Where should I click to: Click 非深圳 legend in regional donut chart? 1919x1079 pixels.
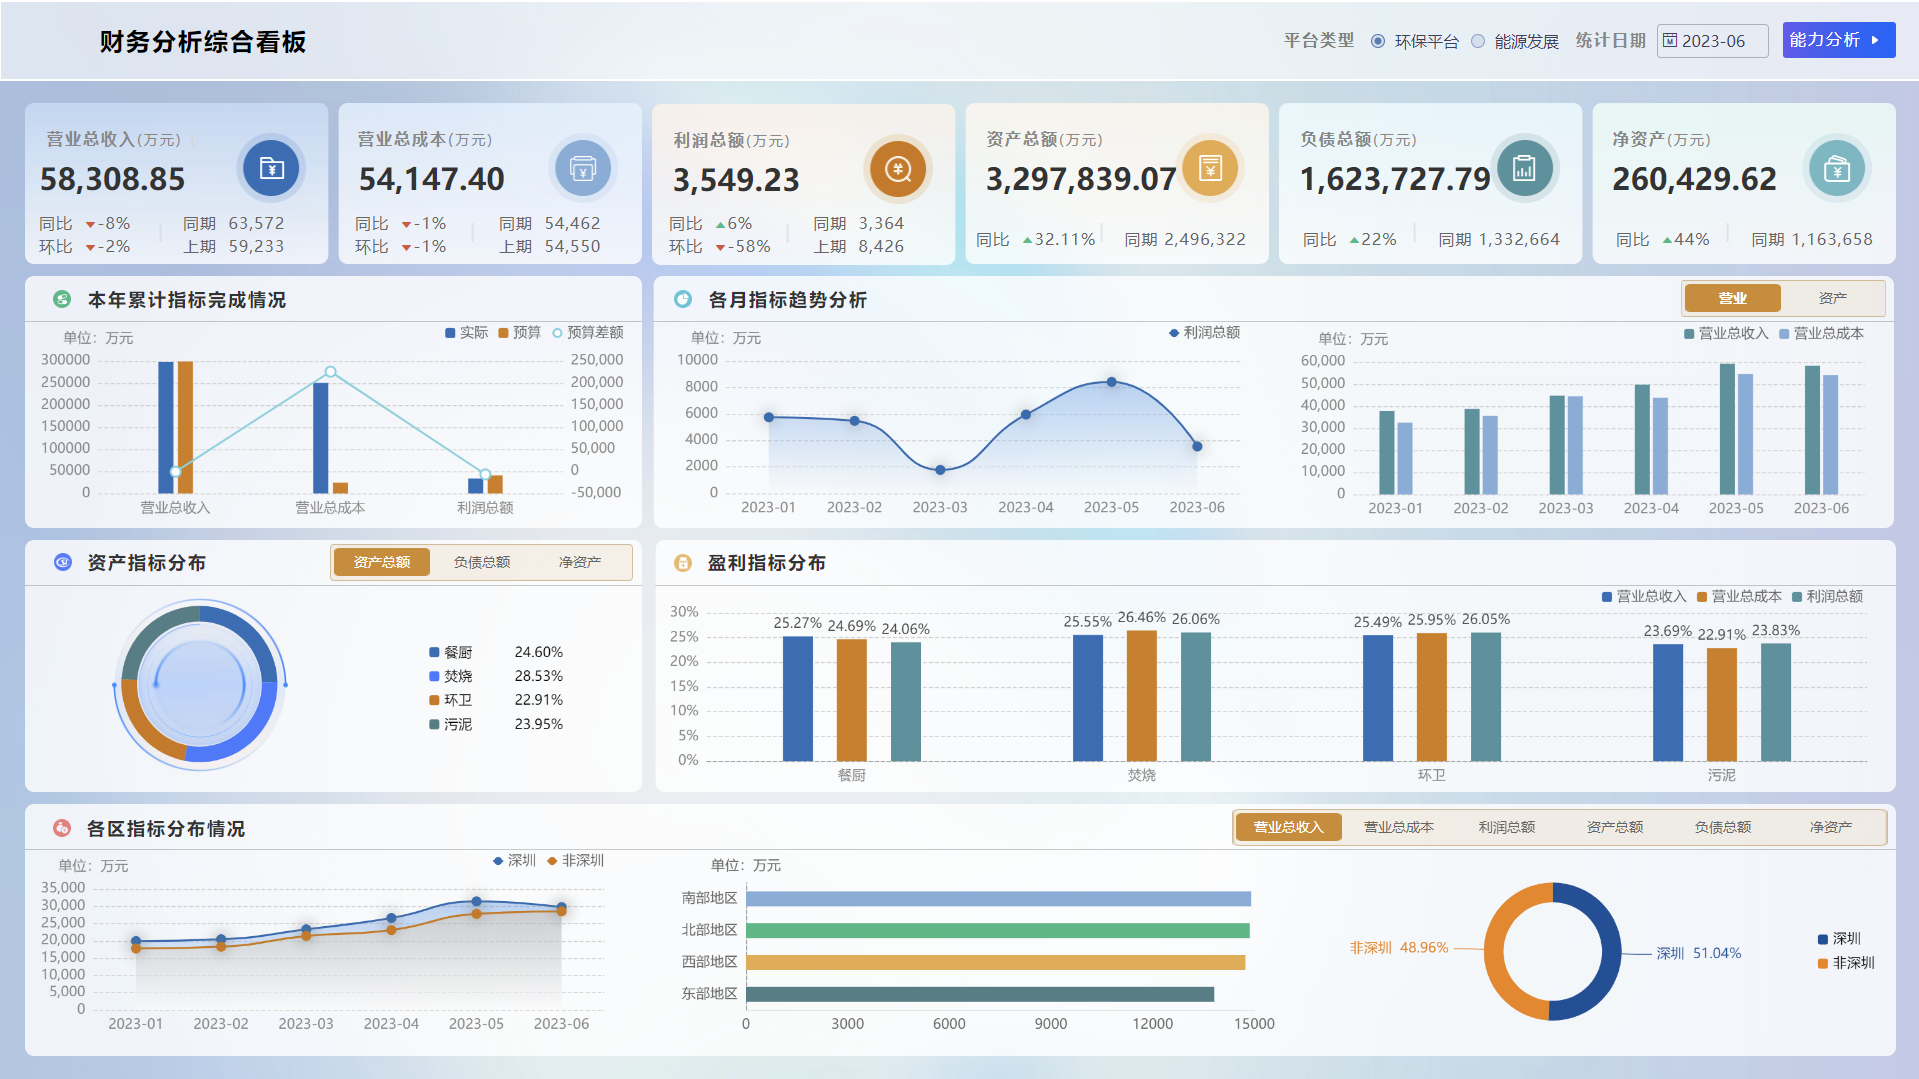coord(1846,963)
